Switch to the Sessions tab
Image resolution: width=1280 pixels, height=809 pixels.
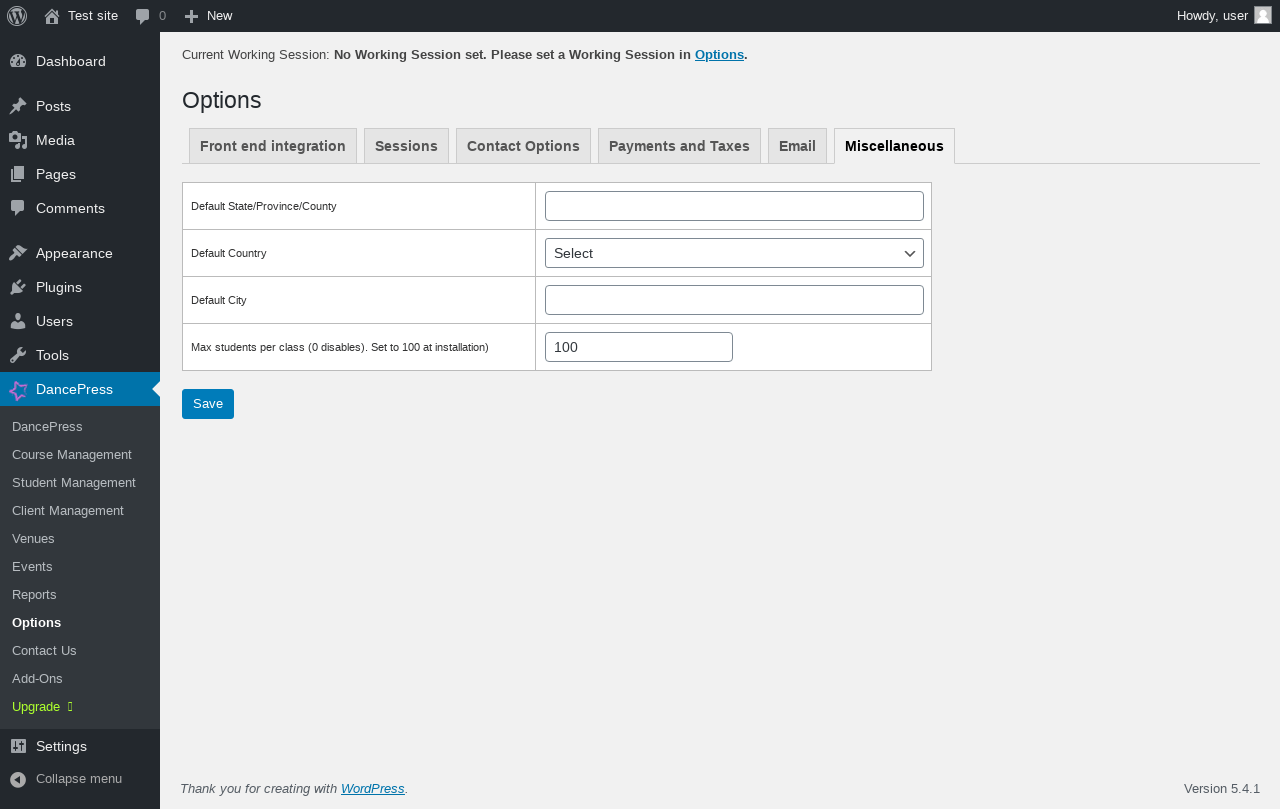(406, 146)
